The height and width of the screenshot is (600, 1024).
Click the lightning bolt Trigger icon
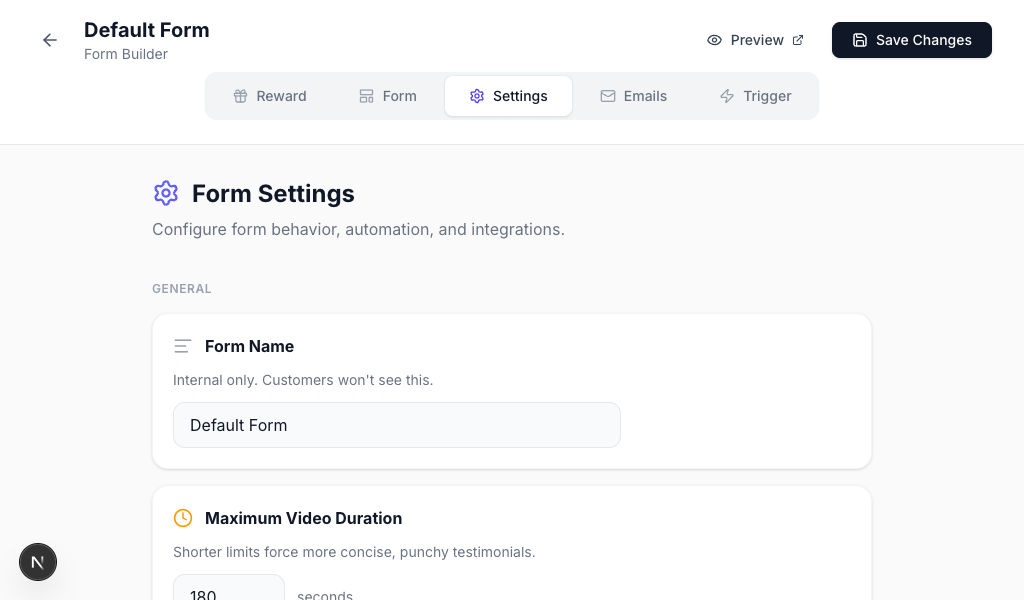click(x=727, y=96)
